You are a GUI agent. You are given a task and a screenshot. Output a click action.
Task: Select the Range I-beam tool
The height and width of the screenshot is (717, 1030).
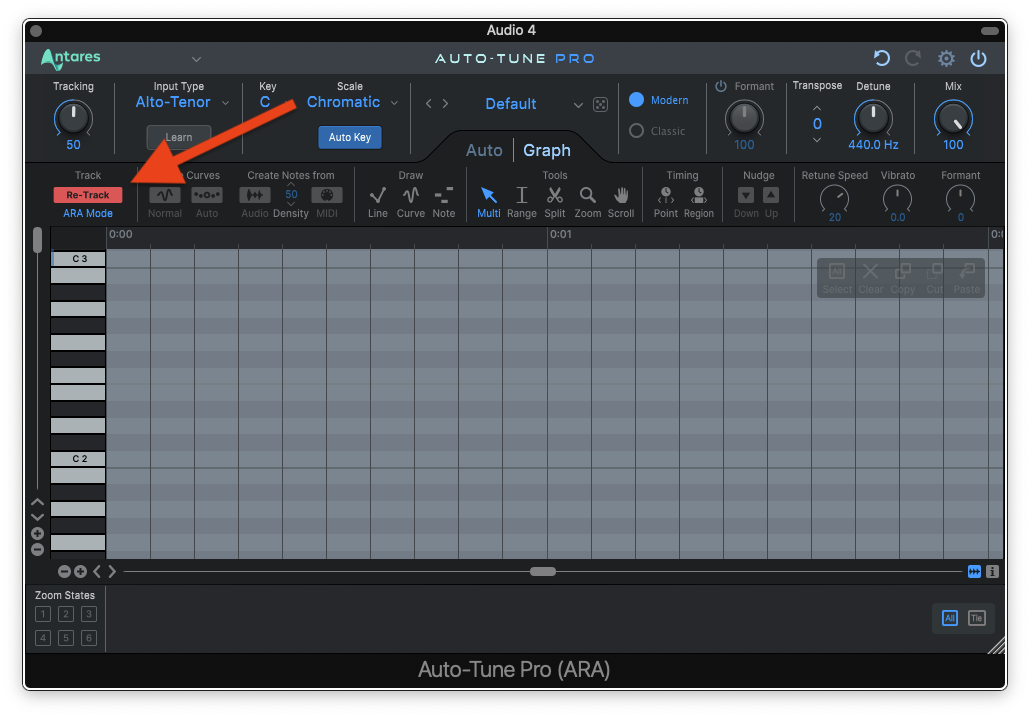(x=521, y=195)
